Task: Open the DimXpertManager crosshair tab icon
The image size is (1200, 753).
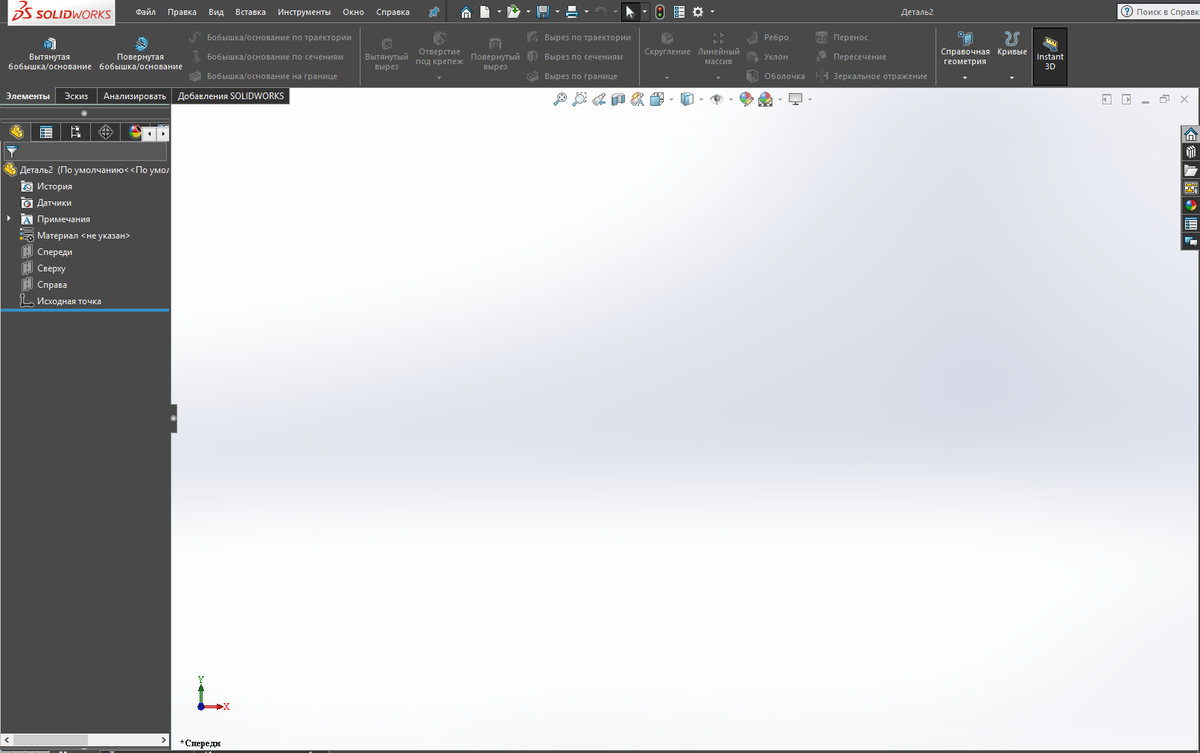Action: [105, 132]
